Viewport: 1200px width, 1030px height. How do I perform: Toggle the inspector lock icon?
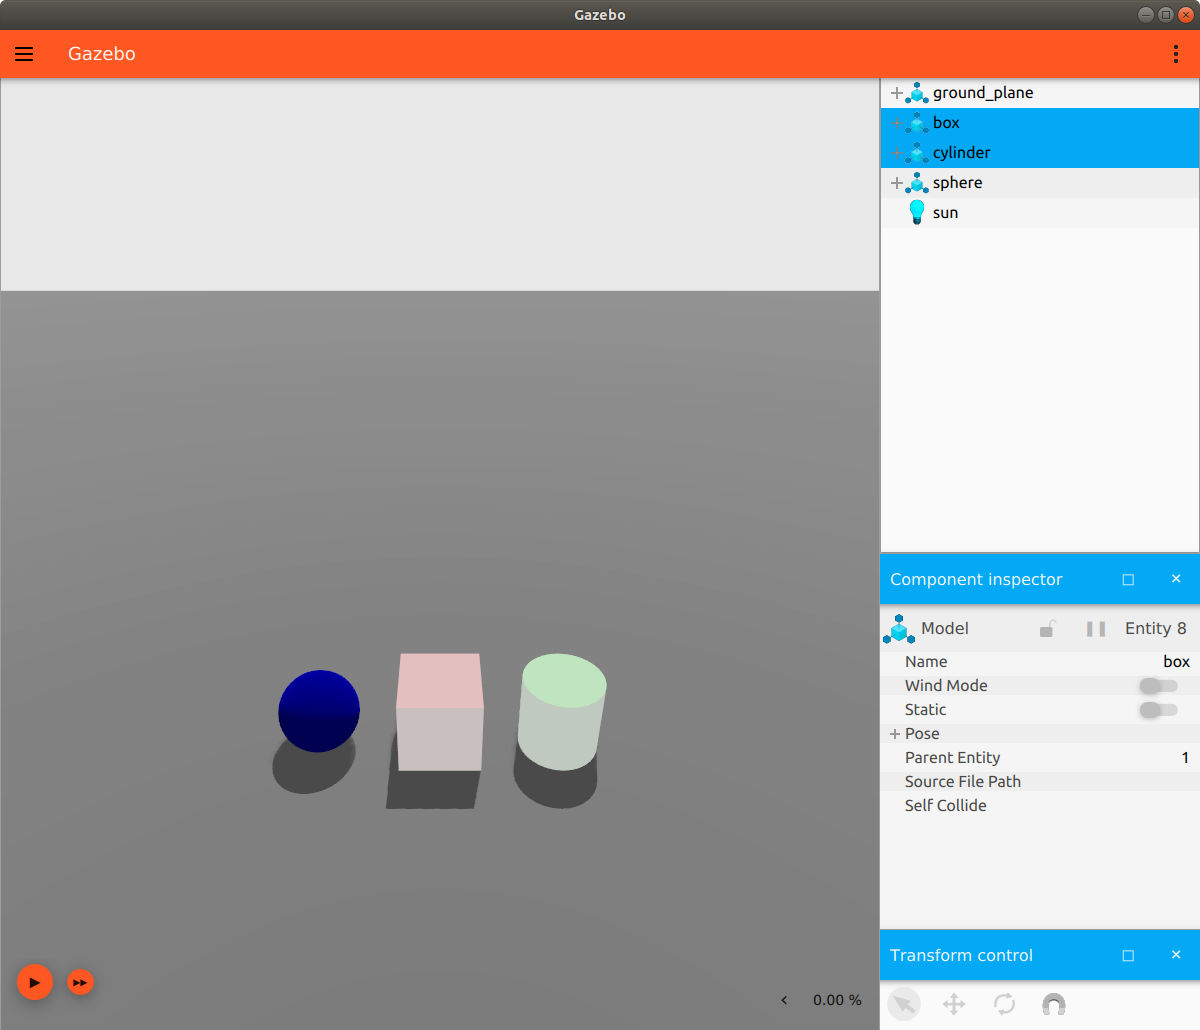click(1047, 629)
